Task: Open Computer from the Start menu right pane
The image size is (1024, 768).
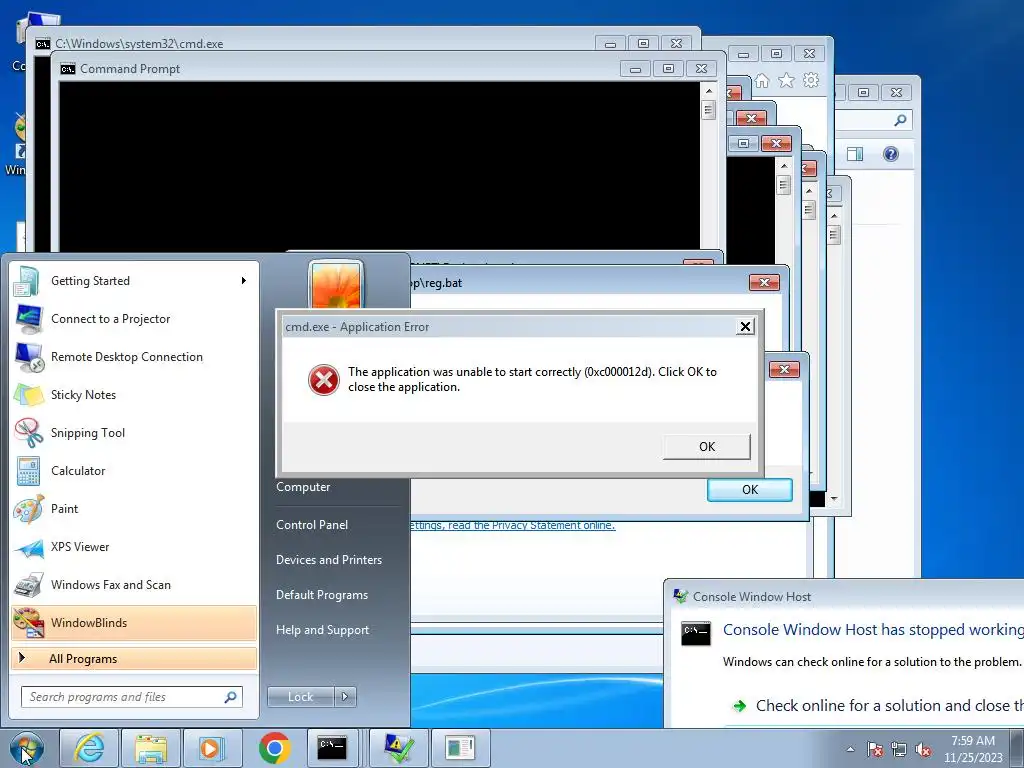Action: click(303, 487)
